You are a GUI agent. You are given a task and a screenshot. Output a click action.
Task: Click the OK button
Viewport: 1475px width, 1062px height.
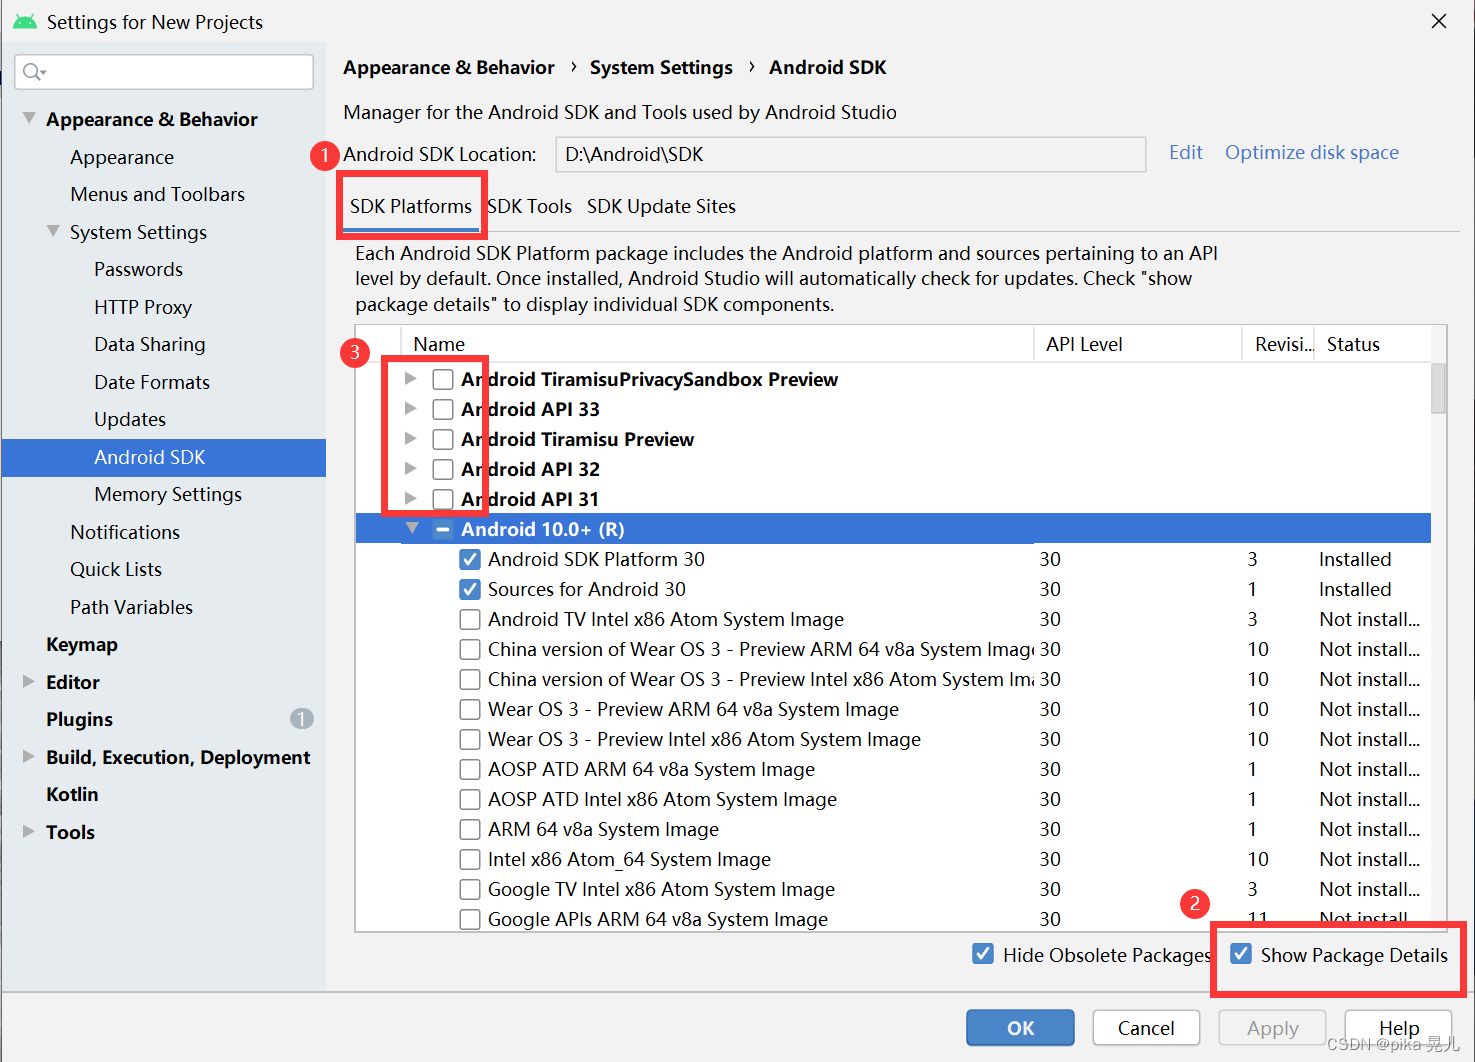coord(1020,1028)
